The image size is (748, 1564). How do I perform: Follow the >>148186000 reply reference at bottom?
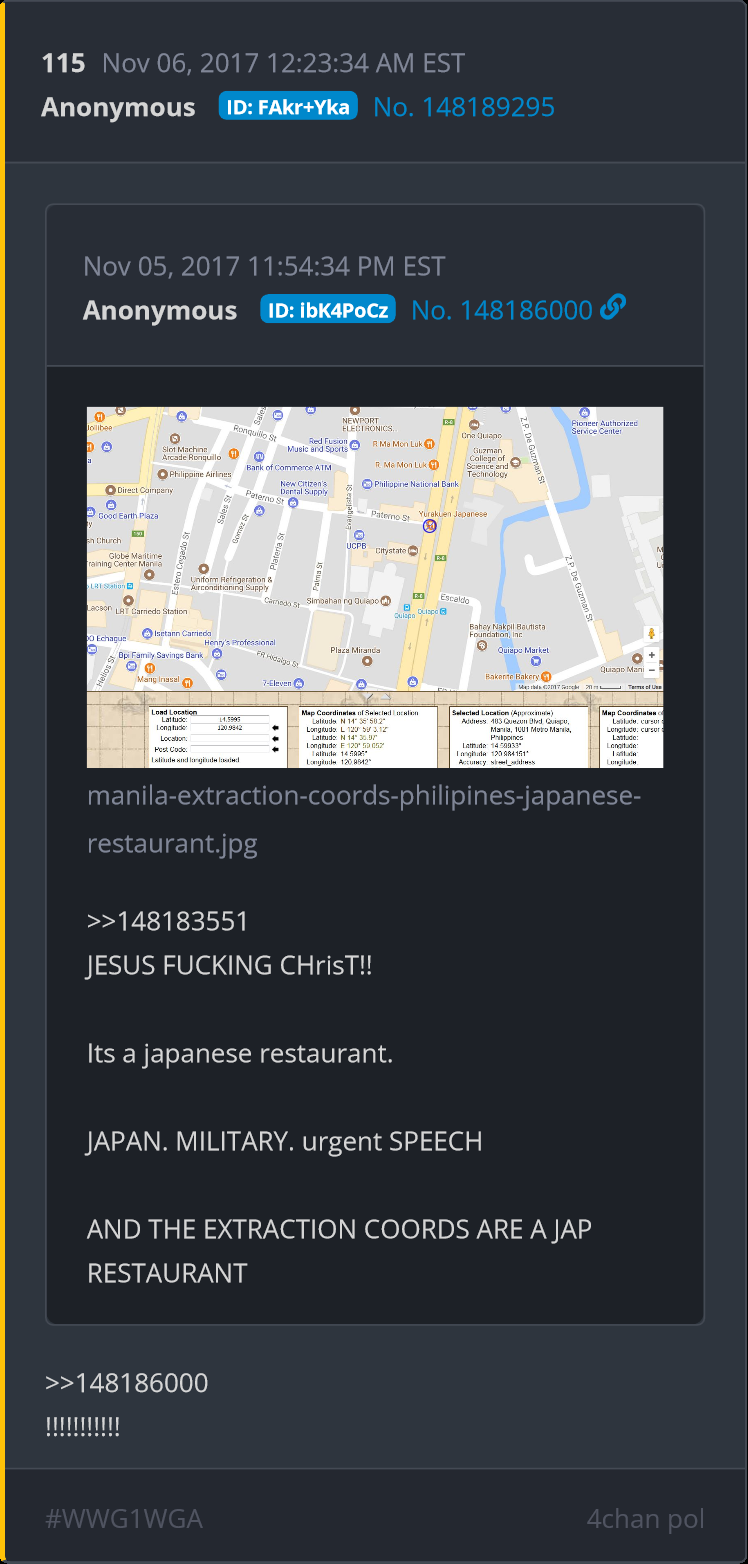127,1383
